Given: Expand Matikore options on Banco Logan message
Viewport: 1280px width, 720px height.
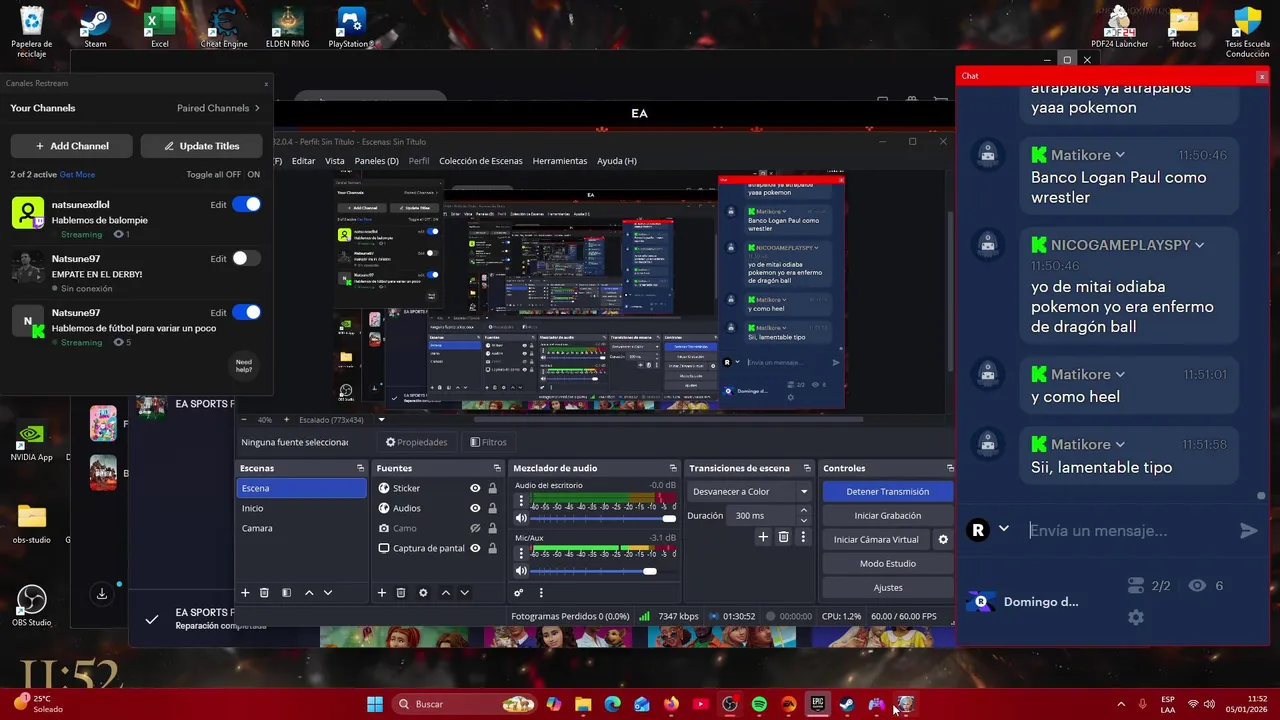Looking at the screenshot, I should click(1120, 155).
